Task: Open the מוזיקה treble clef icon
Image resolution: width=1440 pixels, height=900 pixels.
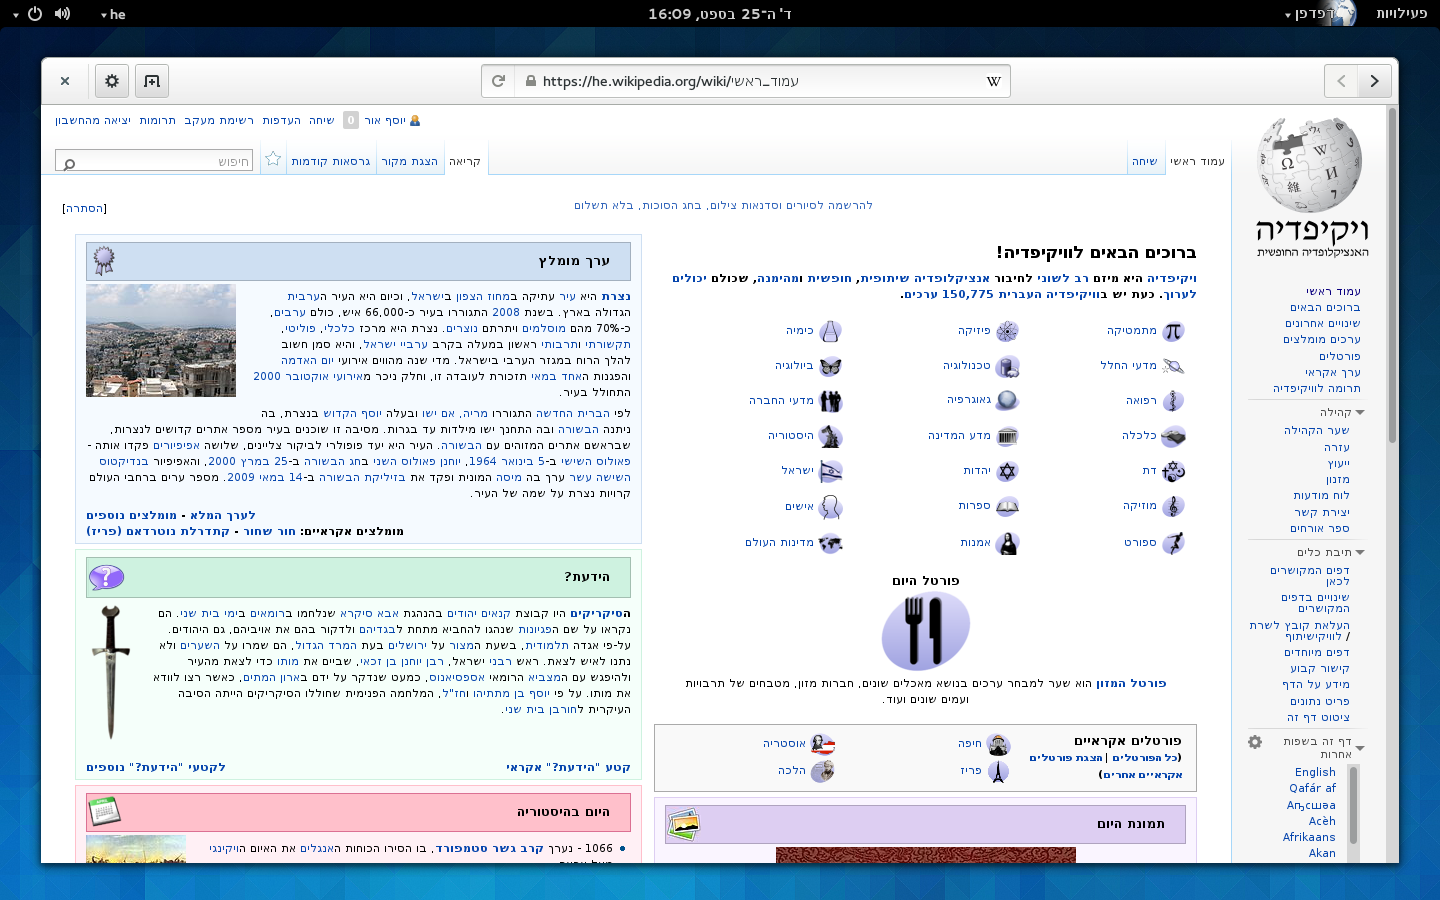Action: [x=1173, y=506]
